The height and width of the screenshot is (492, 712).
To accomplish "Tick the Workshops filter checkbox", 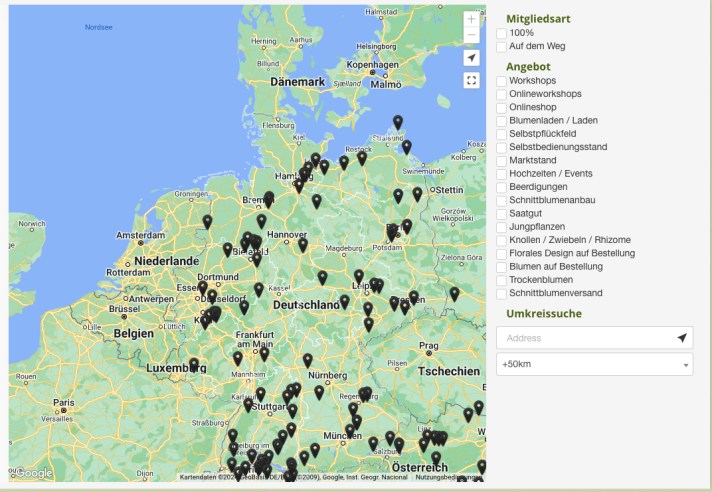I will tap(501, 80).
